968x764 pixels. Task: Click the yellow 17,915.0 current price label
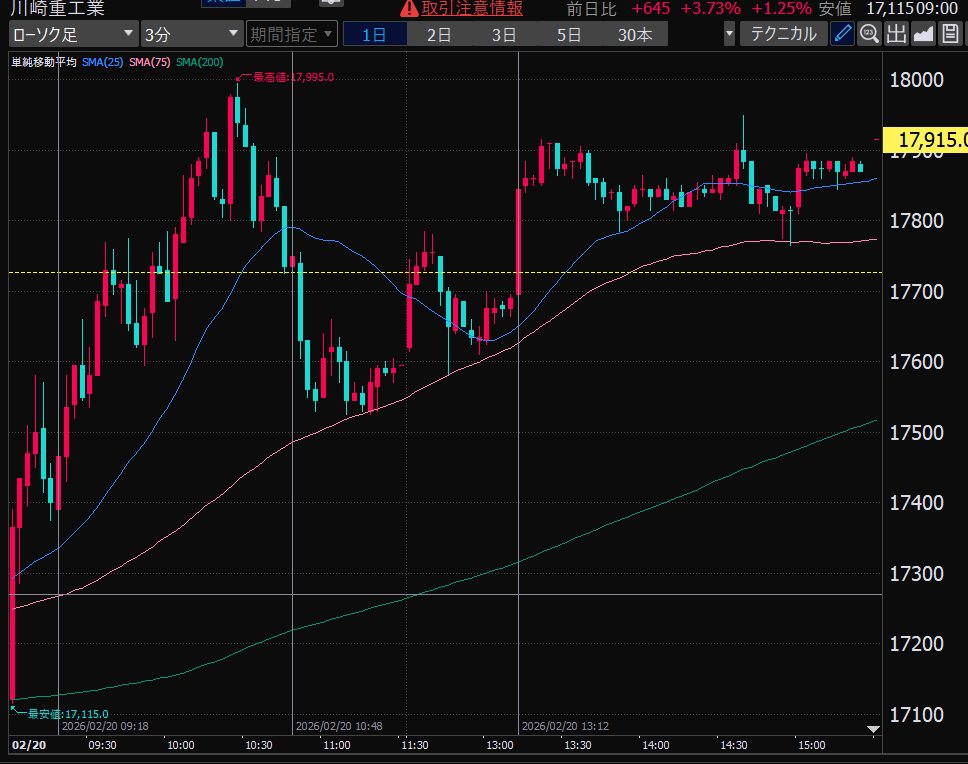(930, 140)
